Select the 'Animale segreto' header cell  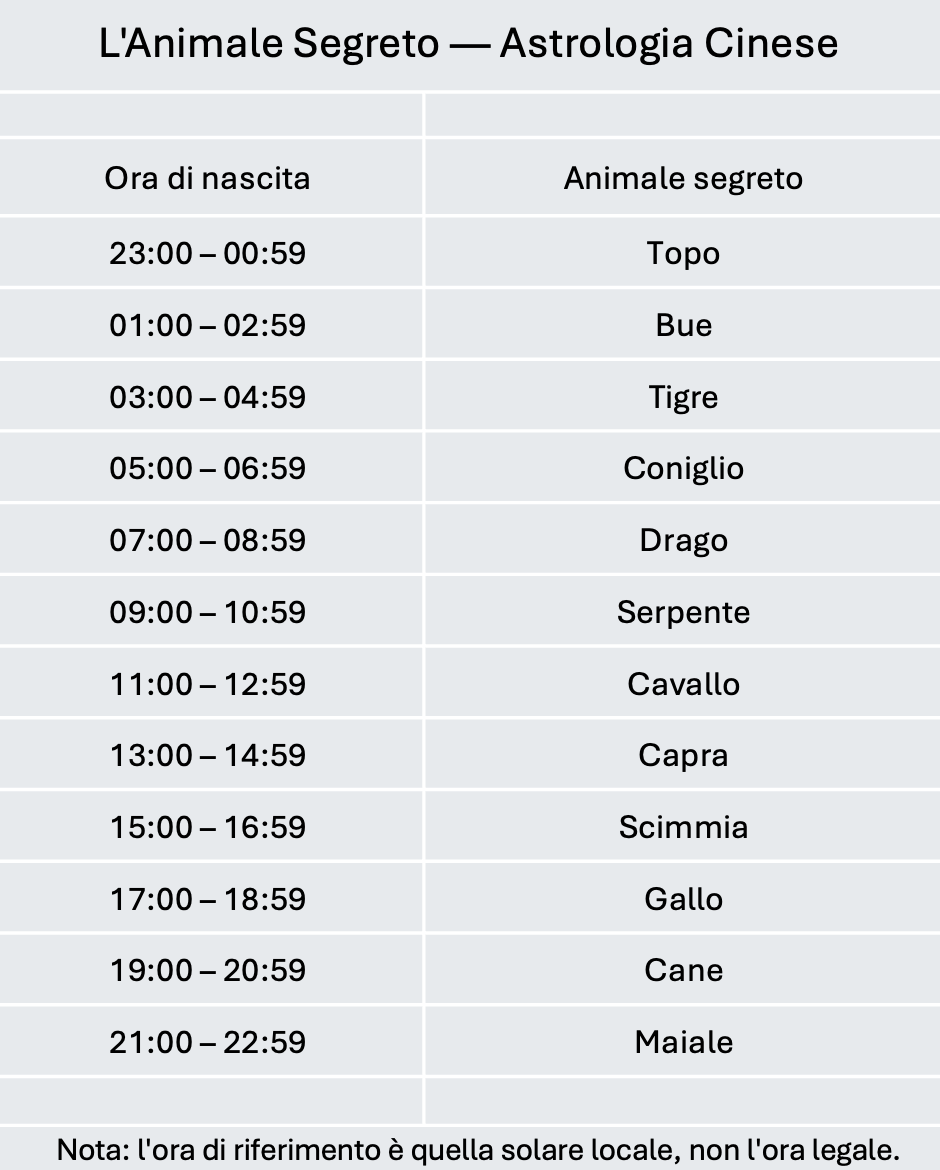683,178
